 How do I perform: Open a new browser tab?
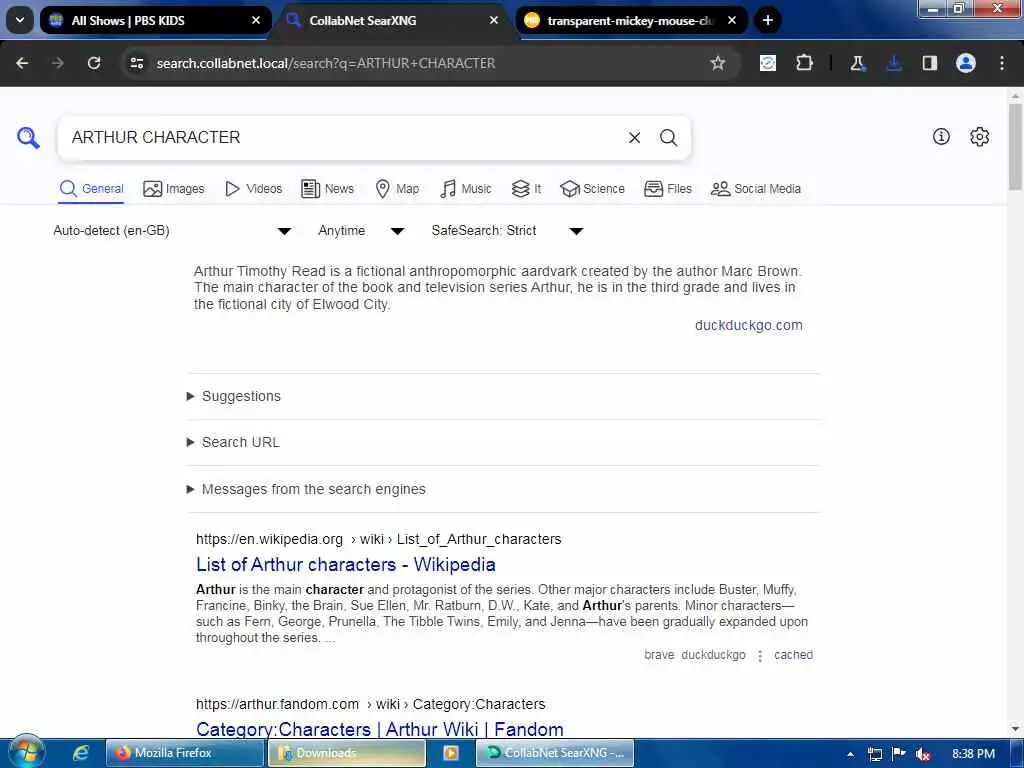tap(768, 20)
